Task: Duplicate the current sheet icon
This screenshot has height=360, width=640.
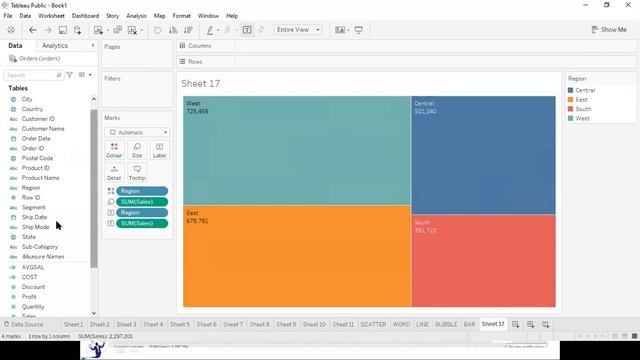Action: 118,30
